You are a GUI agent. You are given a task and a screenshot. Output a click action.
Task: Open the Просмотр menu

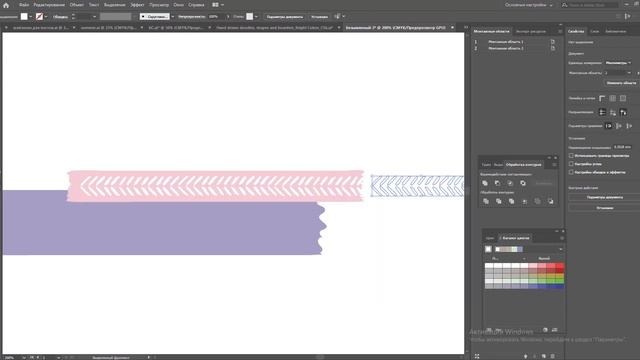click(159, 5)
